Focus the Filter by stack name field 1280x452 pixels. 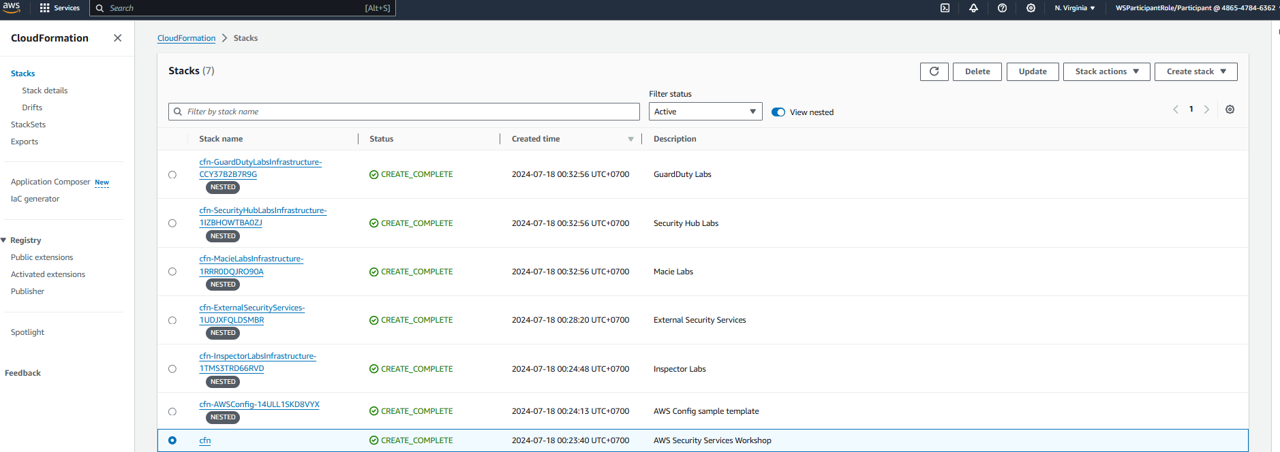(404, 112)
